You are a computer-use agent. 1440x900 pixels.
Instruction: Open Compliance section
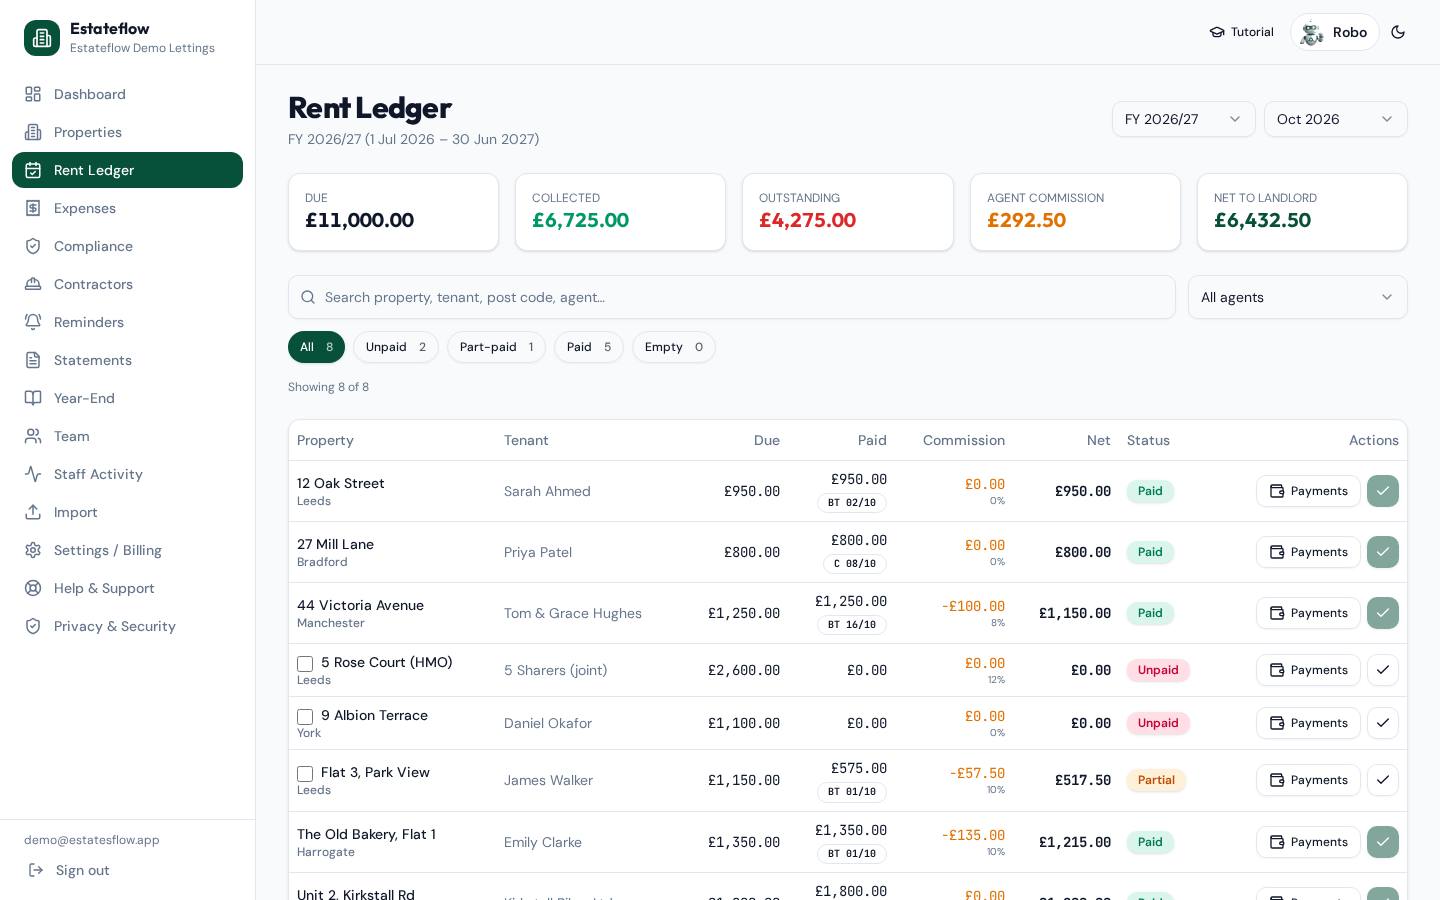tap(127, 246)
